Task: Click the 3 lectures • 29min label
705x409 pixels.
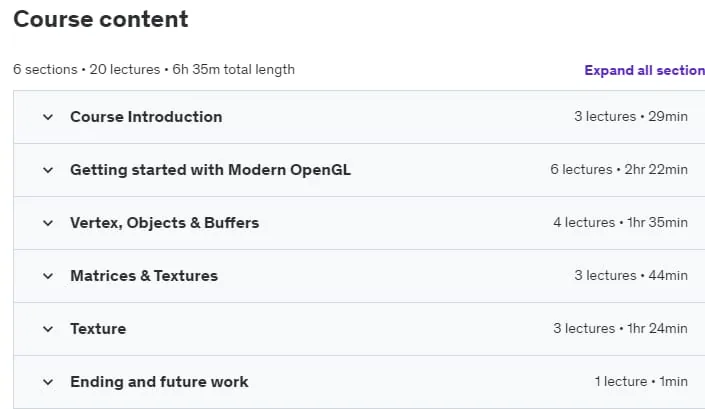Action: click(631, 116)
